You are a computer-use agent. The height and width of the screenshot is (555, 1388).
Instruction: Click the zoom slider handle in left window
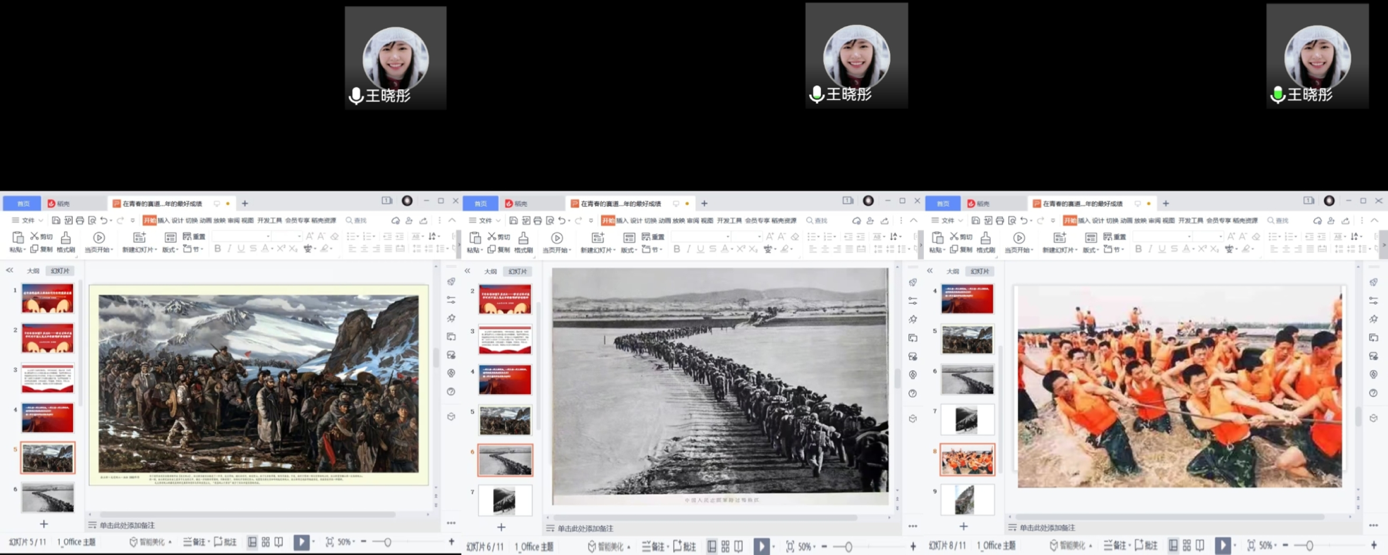point(387,542)
